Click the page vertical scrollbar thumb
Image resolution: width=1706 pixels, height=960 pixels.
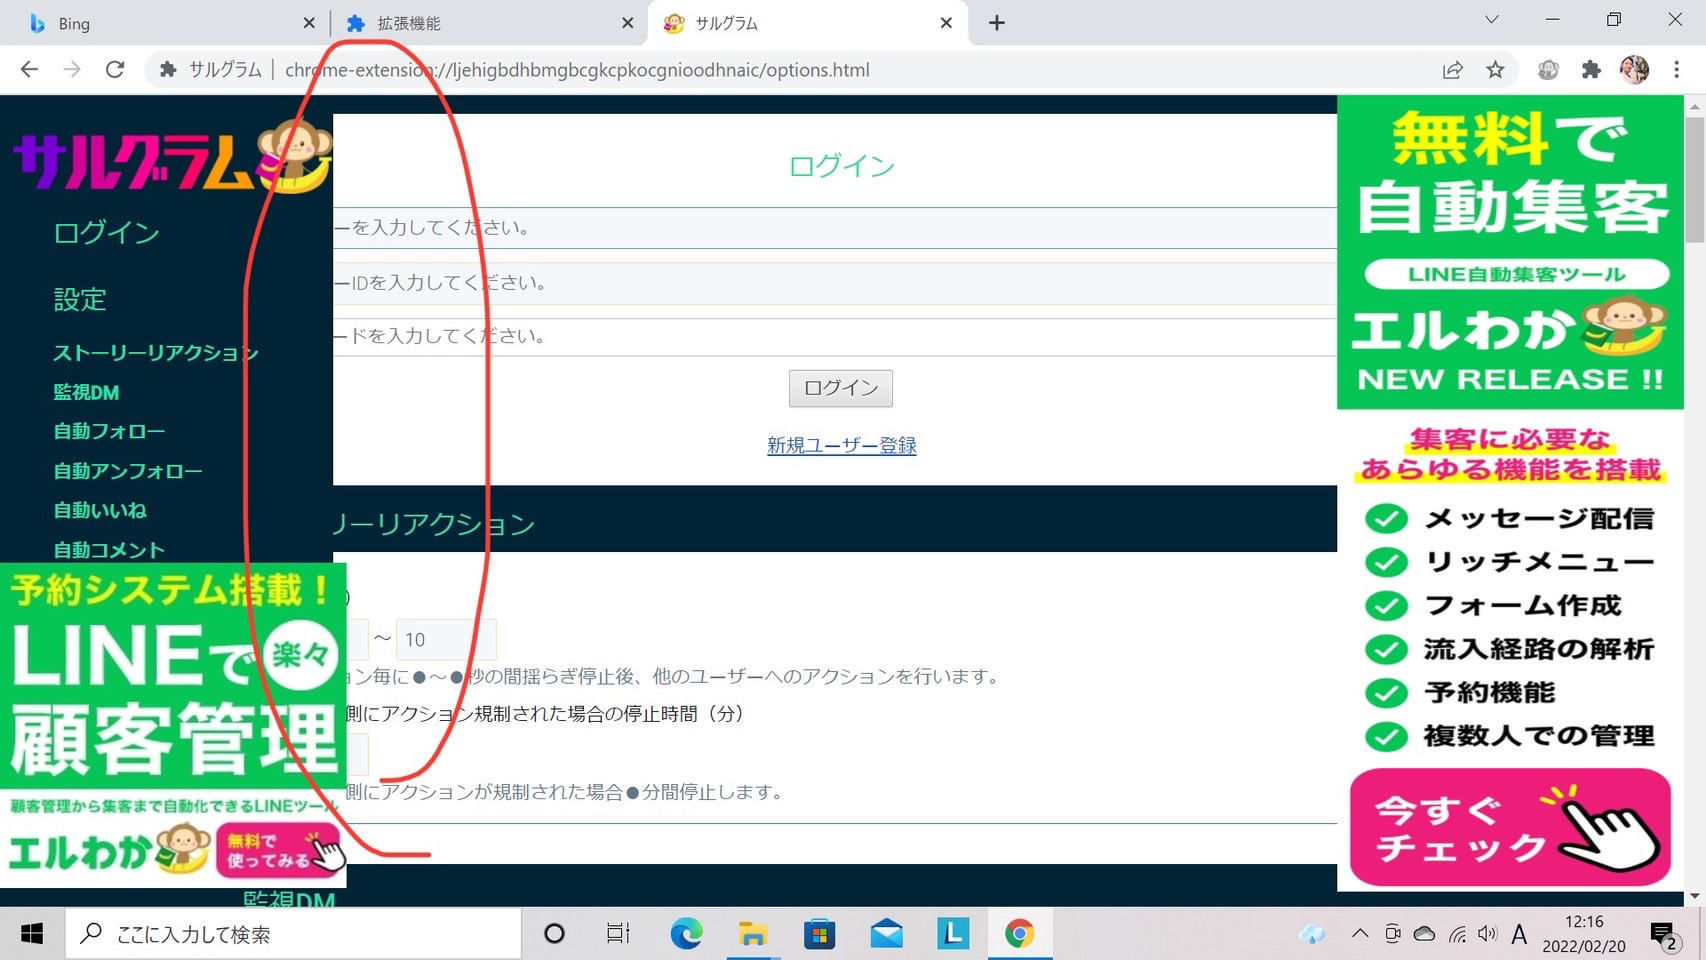[1694, 180]
